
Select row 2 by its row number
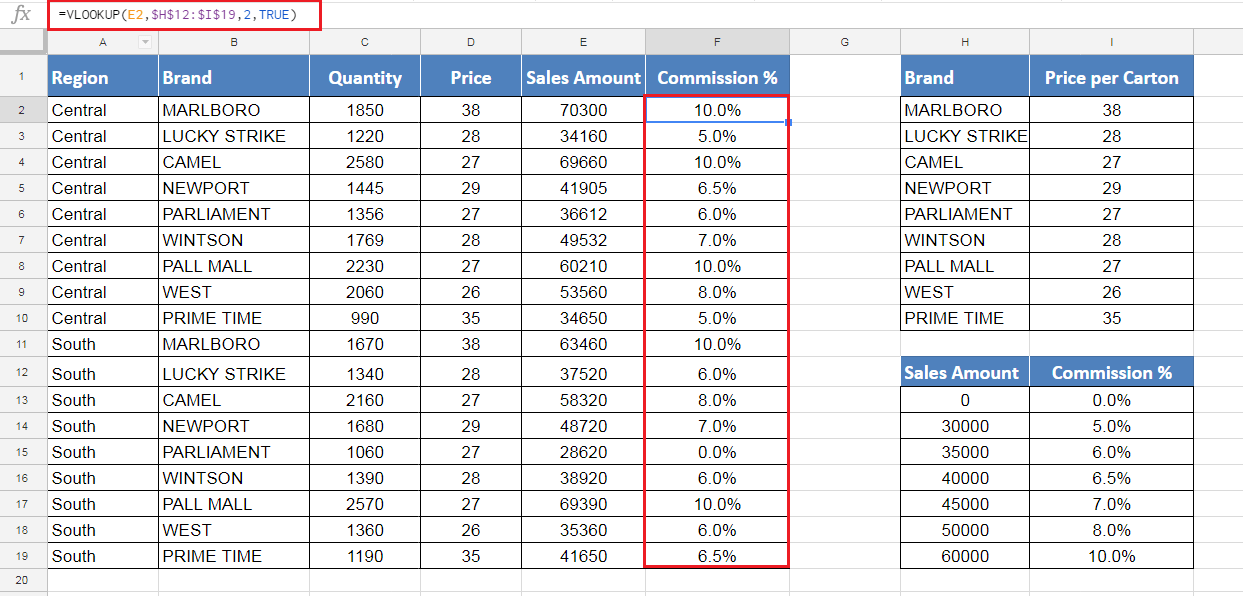coord(24,110)
